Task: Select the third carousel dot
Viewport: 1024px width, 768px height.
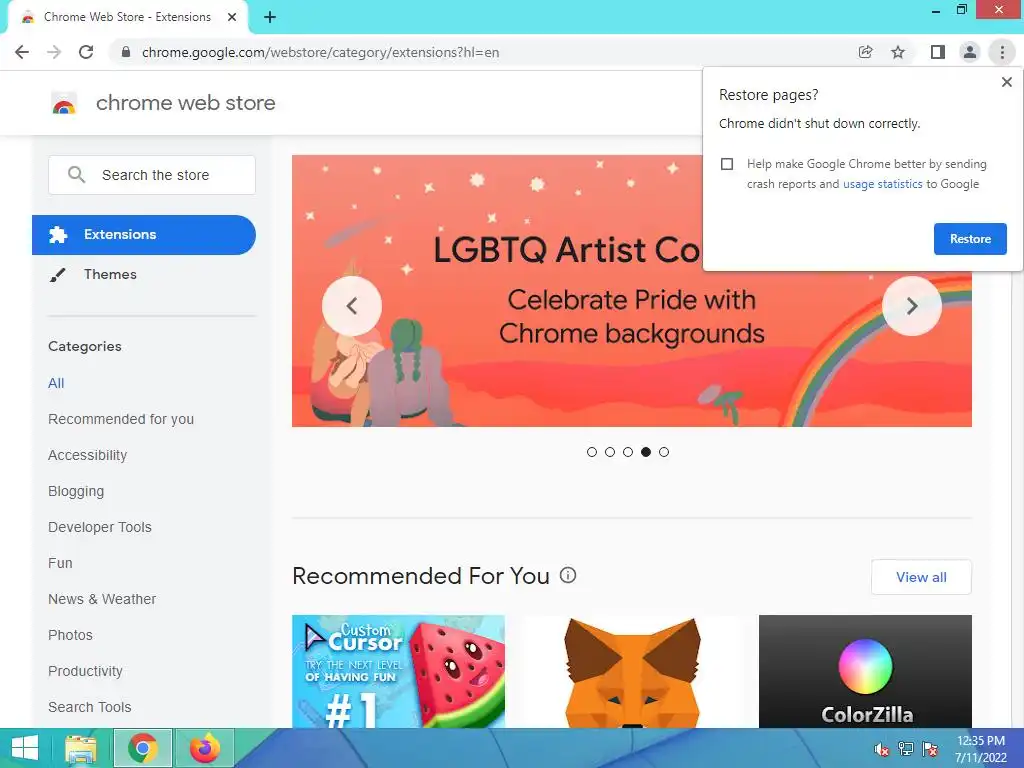Action: click(x=628, y=452)
